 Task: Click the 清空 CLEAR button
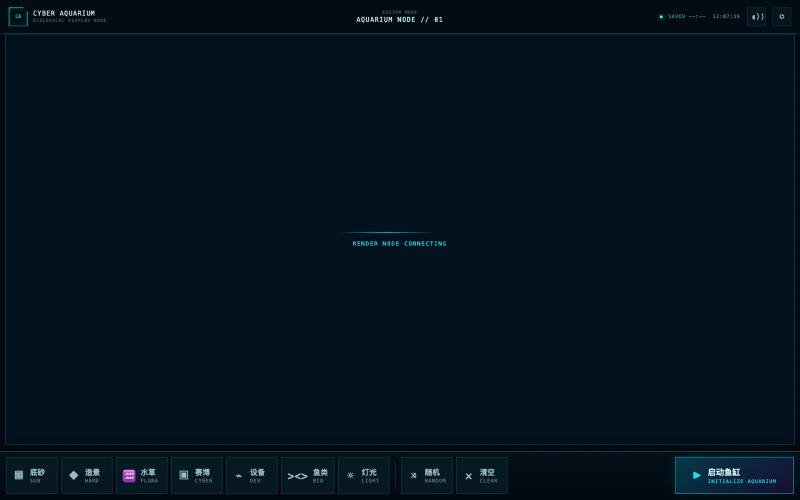click(482, 475)
